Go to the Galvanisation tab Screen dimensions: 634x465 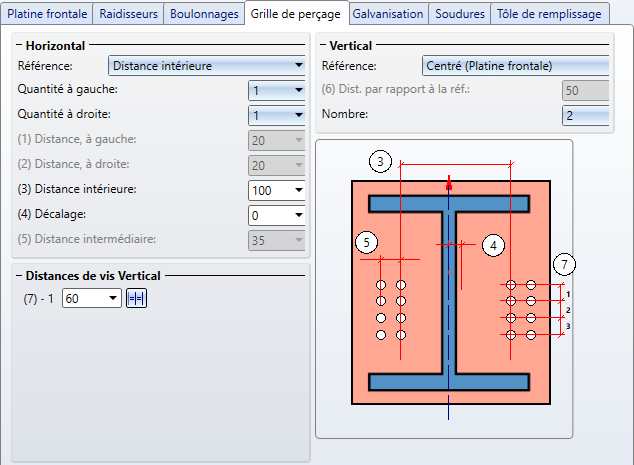pyautogui.click(x=389, y=14)
